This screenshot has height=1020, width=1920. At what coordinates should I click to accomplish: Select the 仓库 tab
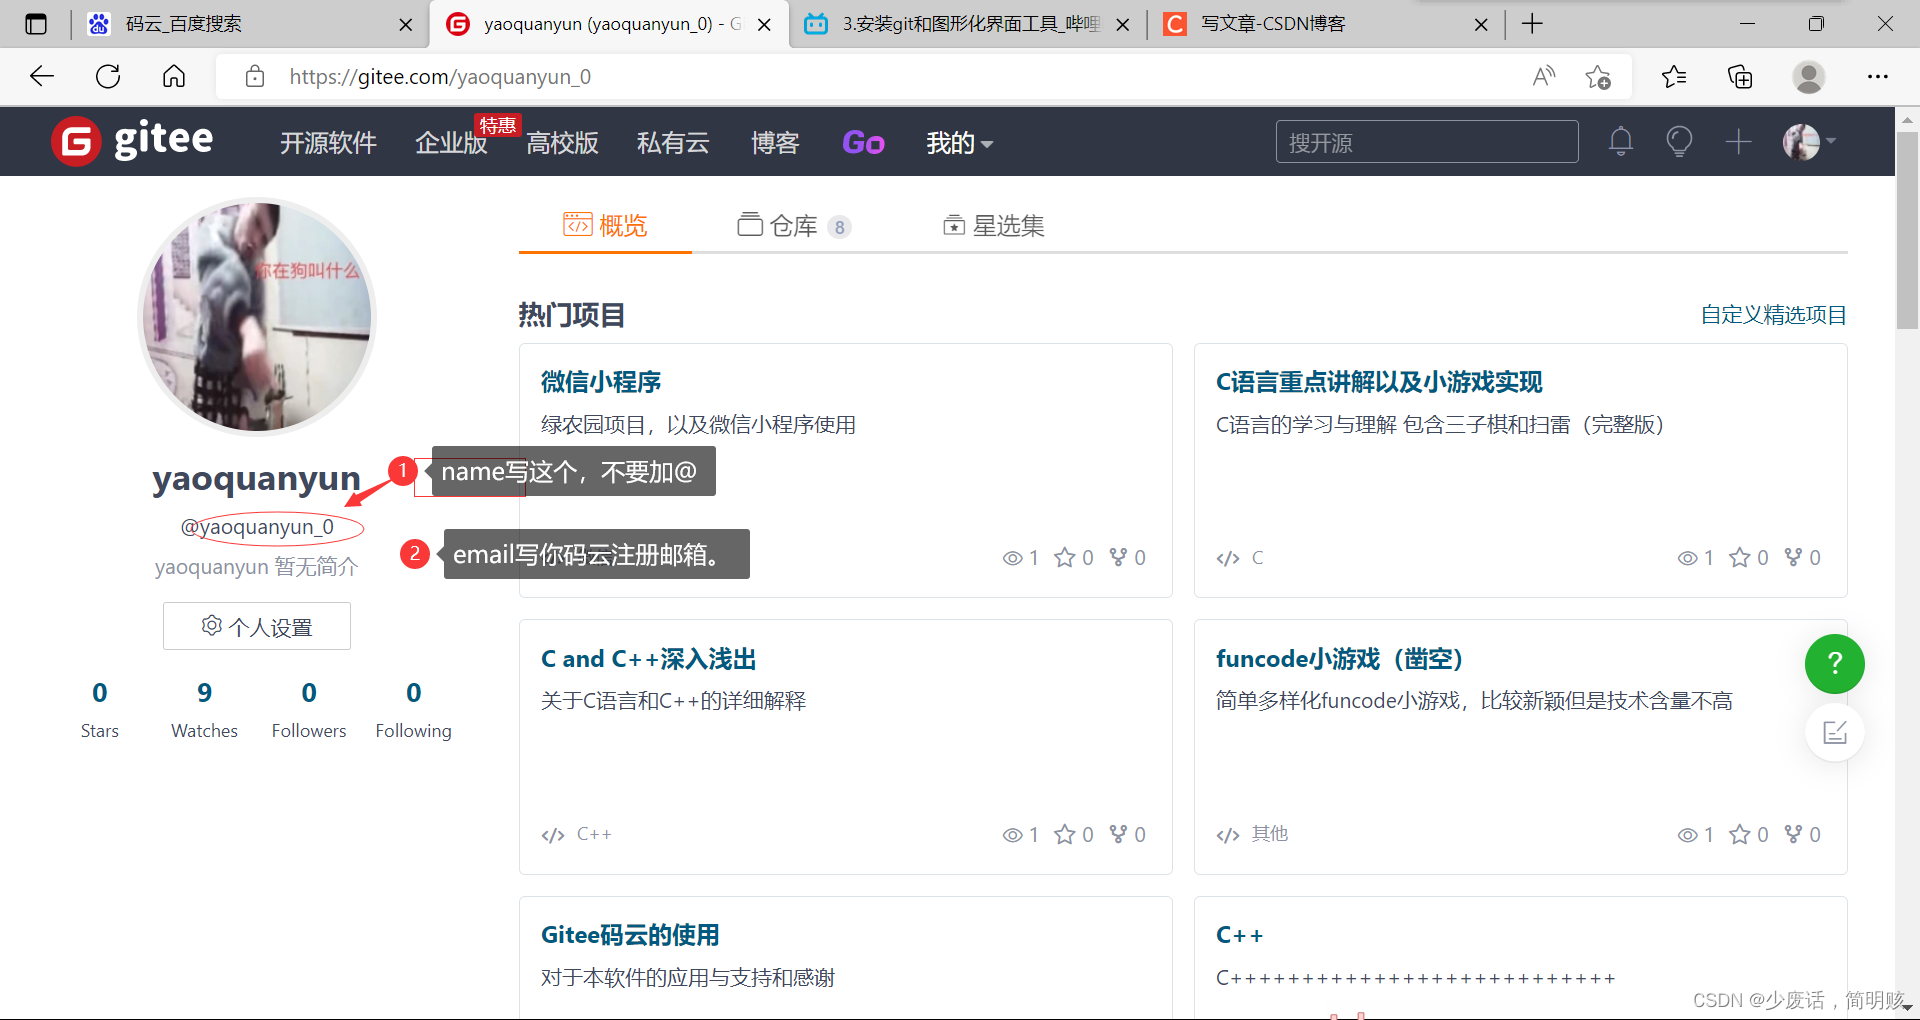(x=794, y=226)
